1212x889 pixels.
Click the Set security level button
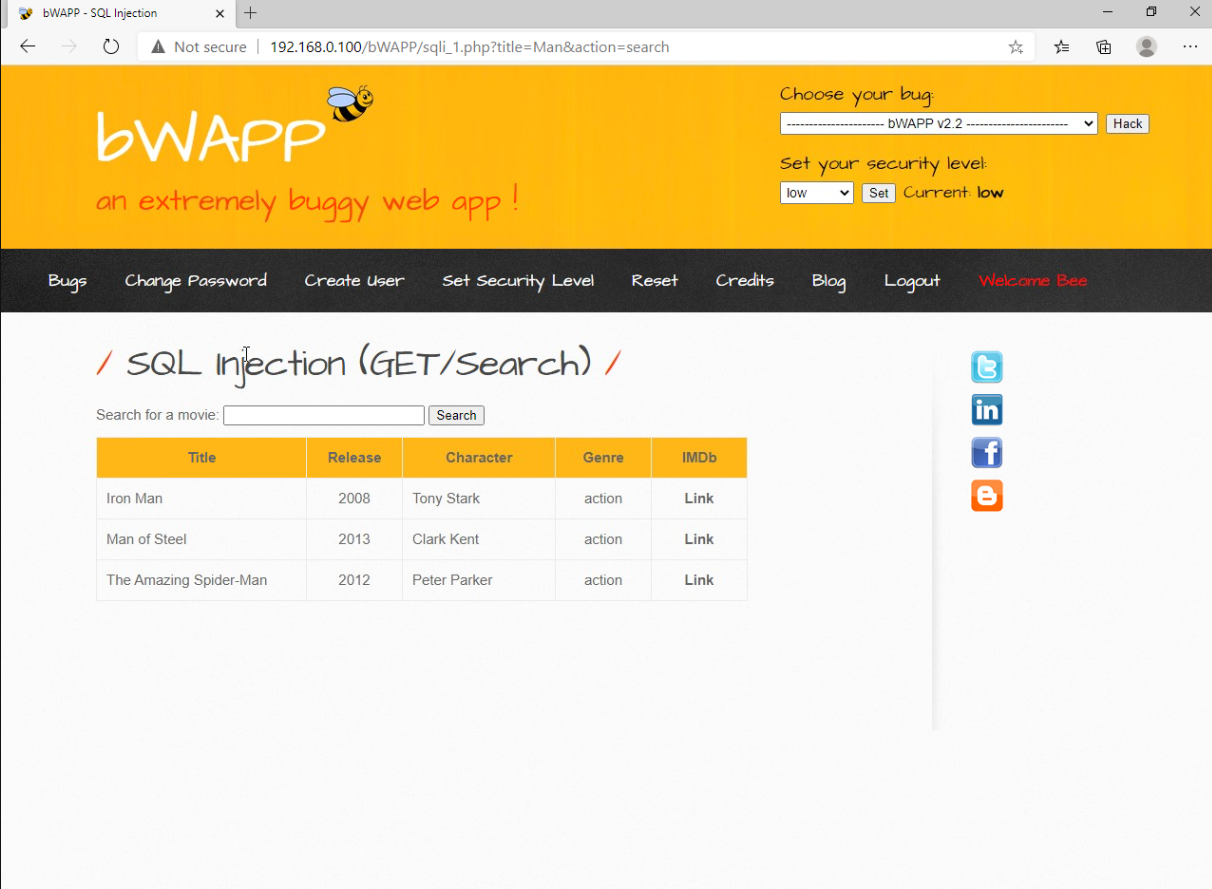(x=878, y=193)
